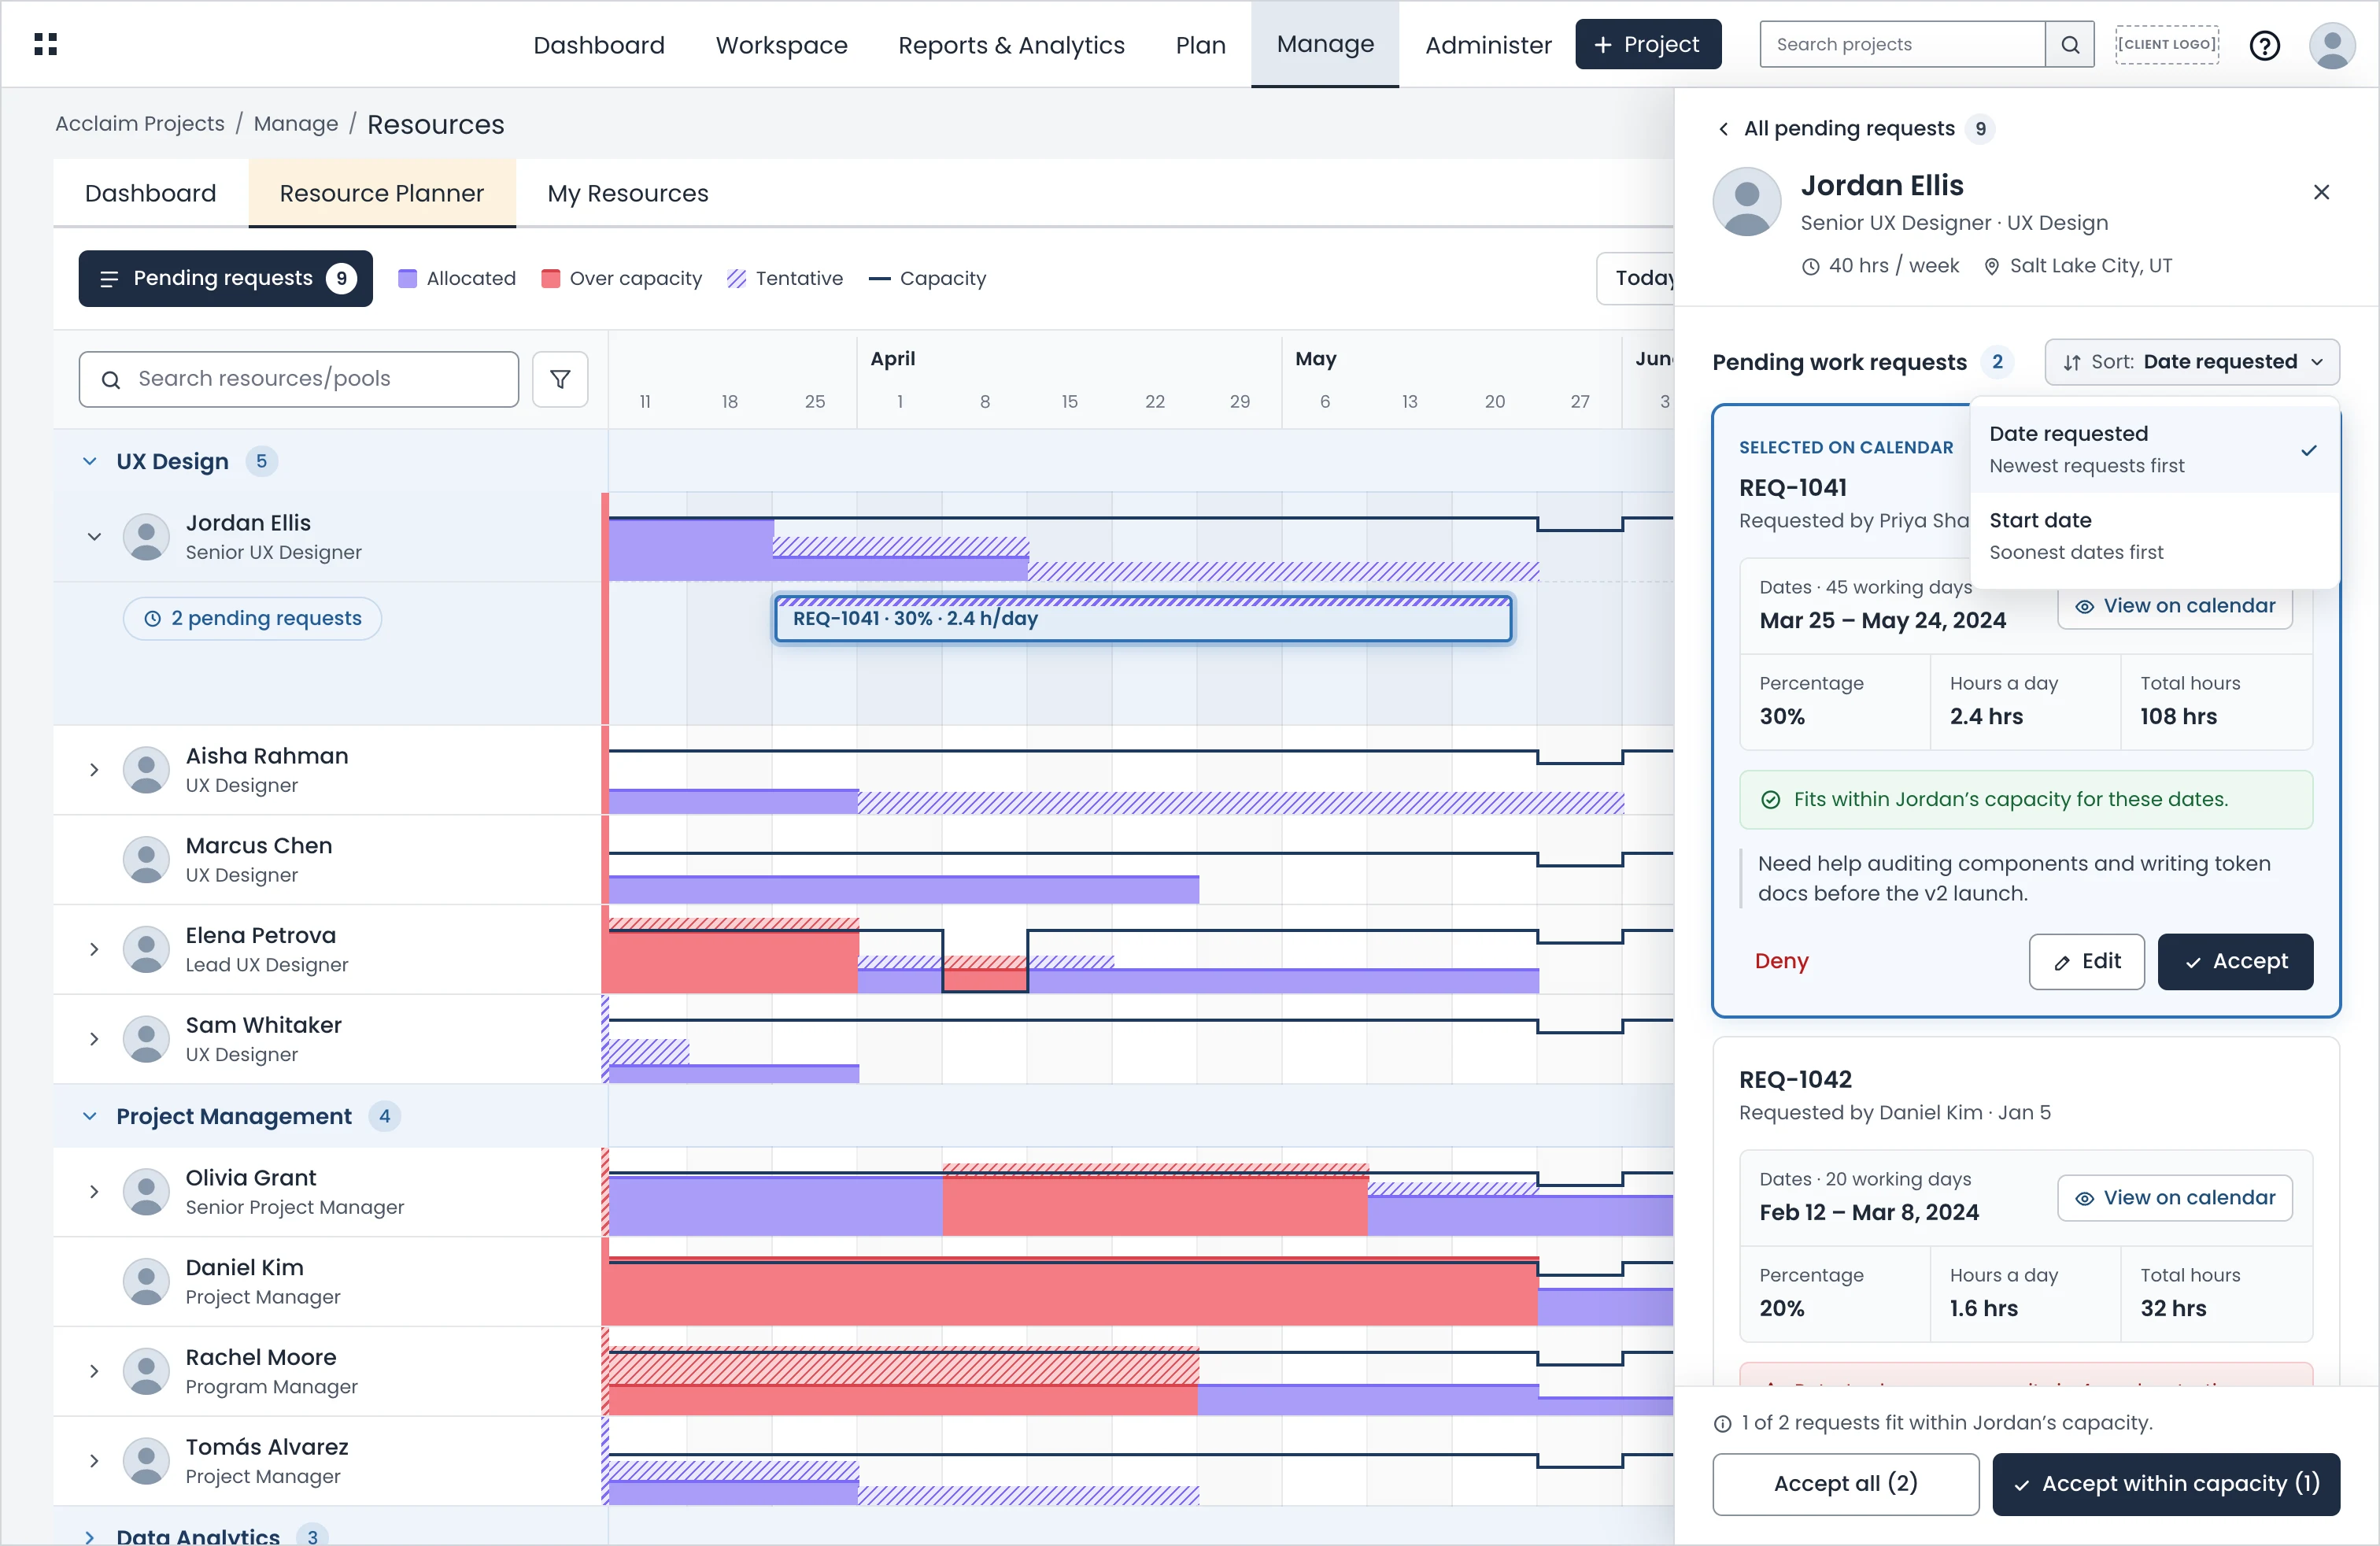Expand Elena Petrova row
The image size is (2380, 1546).
94,949
